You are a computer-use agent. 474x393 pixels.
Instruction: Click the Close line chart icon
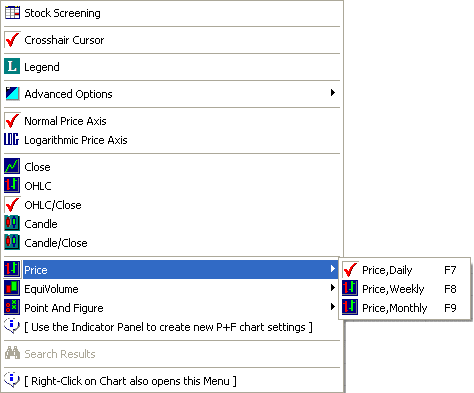(x=12, y=166)
